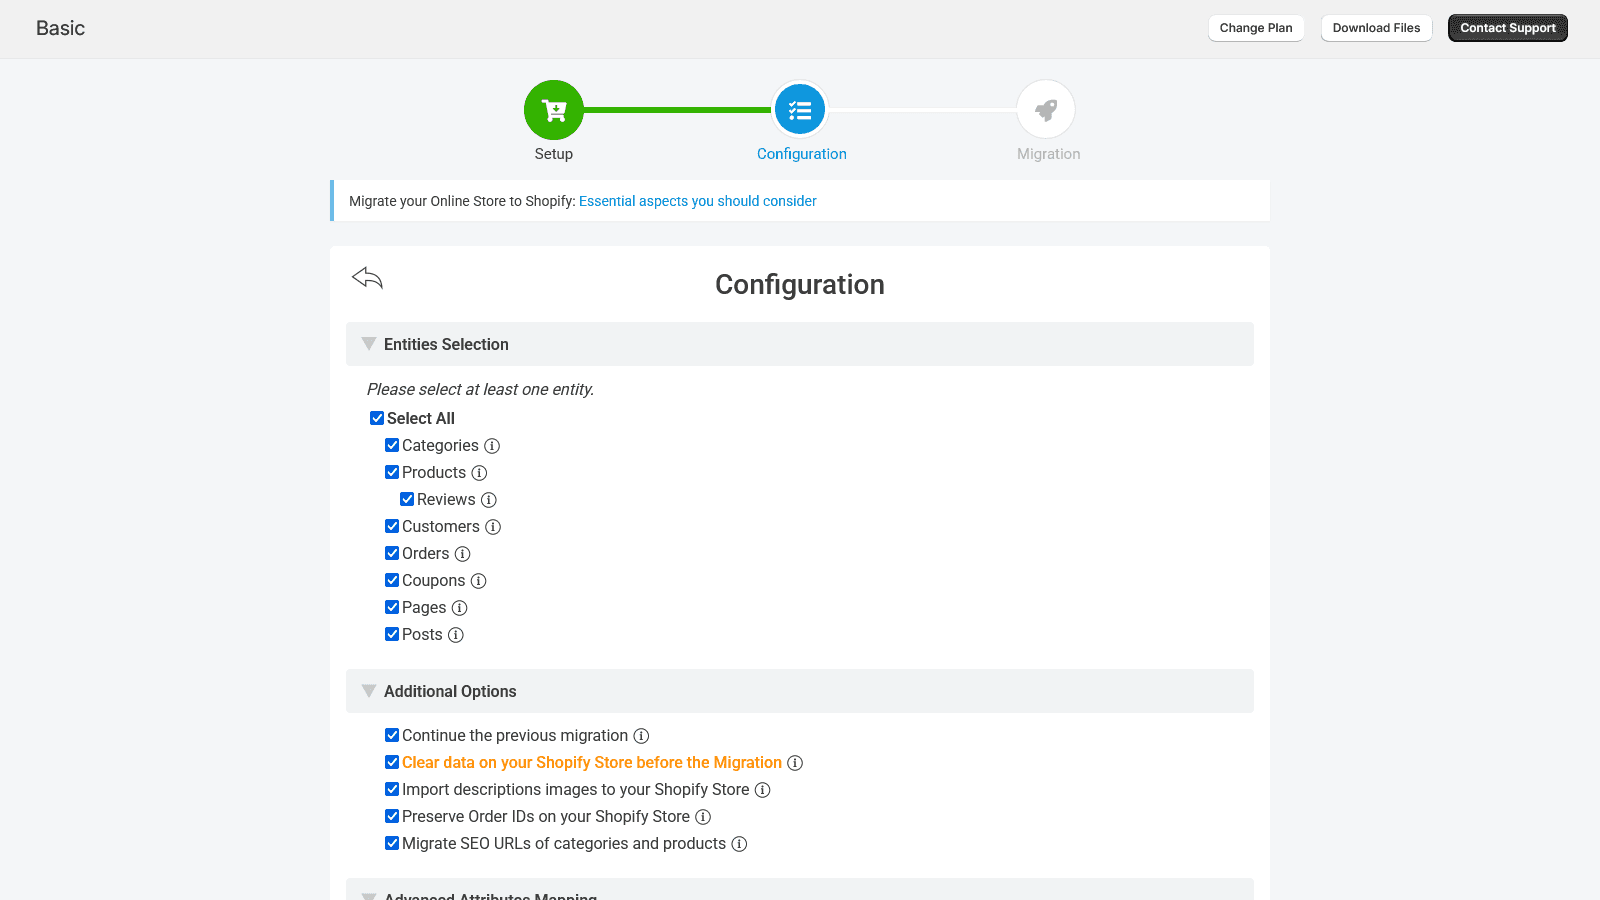Show info for Migrate SEO URLs
Viewport: 1600px width, 900px height.
coord(740,844)
